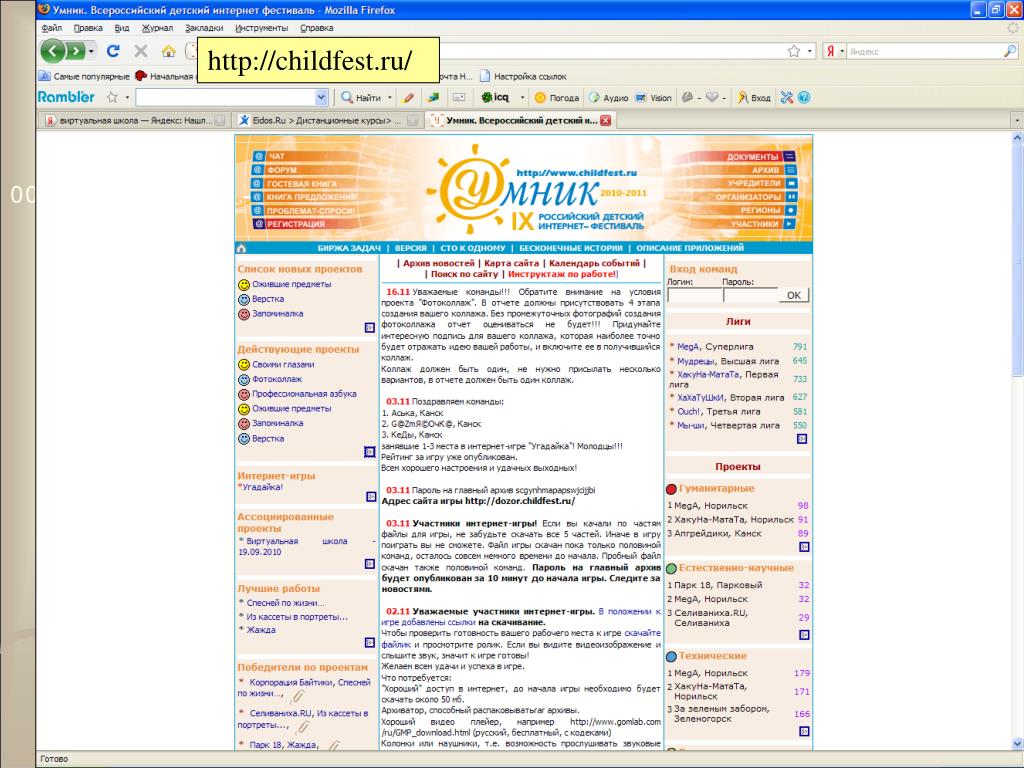Viewport: 1024px width, 768px height.
Task: Click the magnifier in the Yandex search box
Action: 1010,51
